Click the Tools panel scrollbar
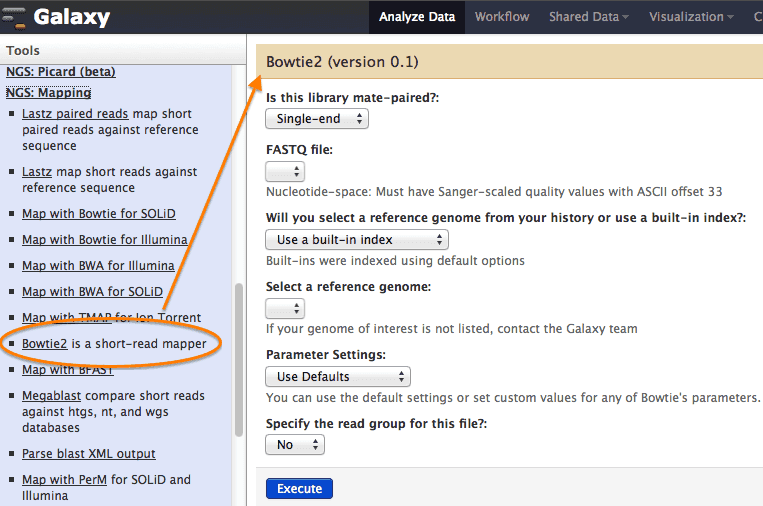This screenshot has width=763, height=506. (x=238, y=360)
